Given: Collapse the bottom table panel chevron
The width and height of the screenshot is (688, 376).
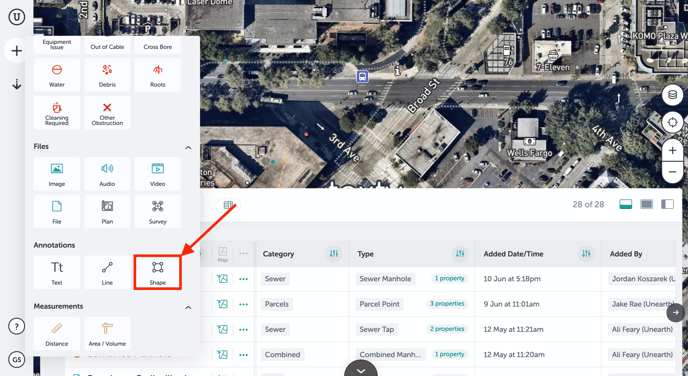Looking at the screenshot, I should click(x=361, y=369).
